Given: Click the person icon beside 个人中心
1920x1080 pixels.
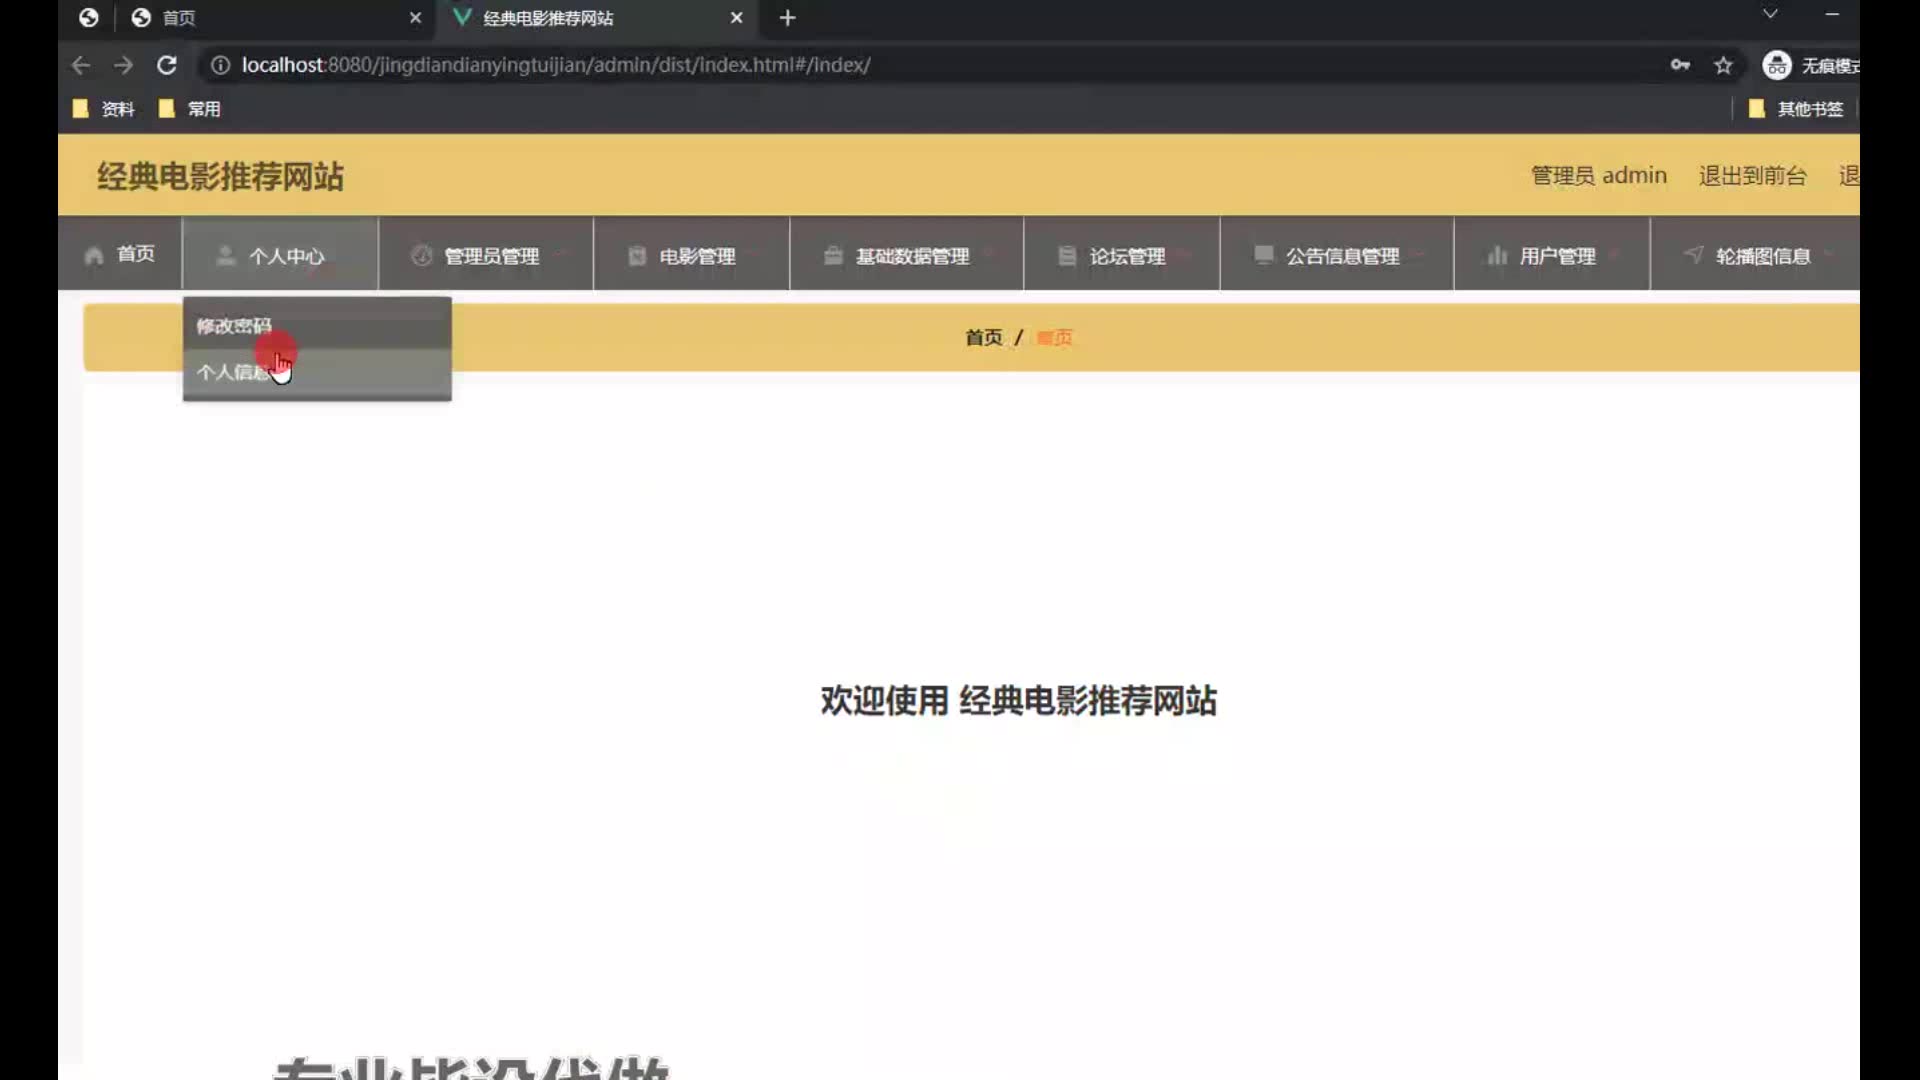Looking at the screenshot, I should coord(226,256).
